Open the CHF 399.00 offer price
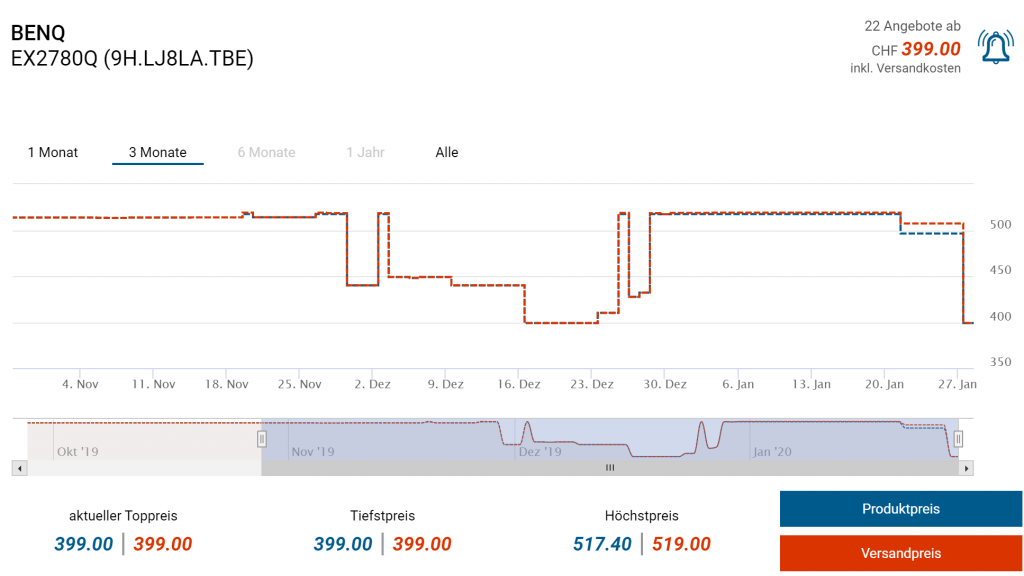Image resolution: width=1024 pixels, height=576 pixels. pos(930,49)
